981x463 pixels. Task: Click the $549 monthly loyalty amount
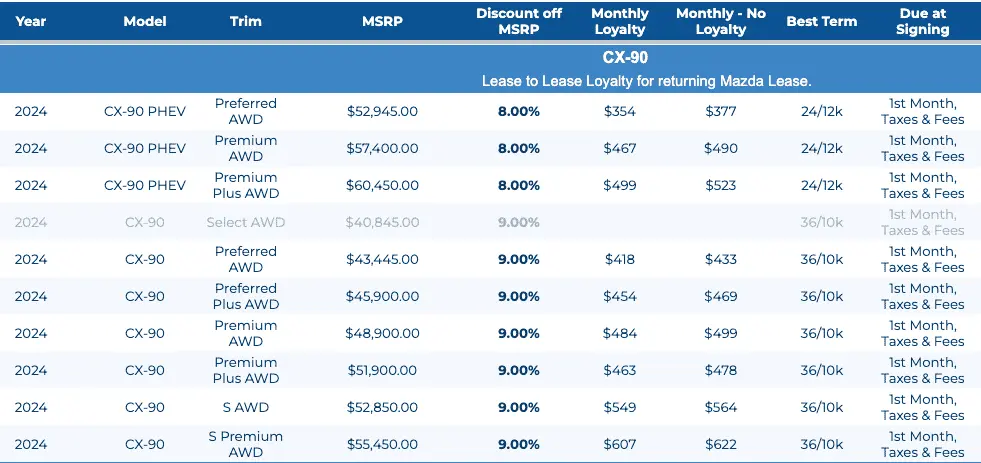click(x=620, y=407)
